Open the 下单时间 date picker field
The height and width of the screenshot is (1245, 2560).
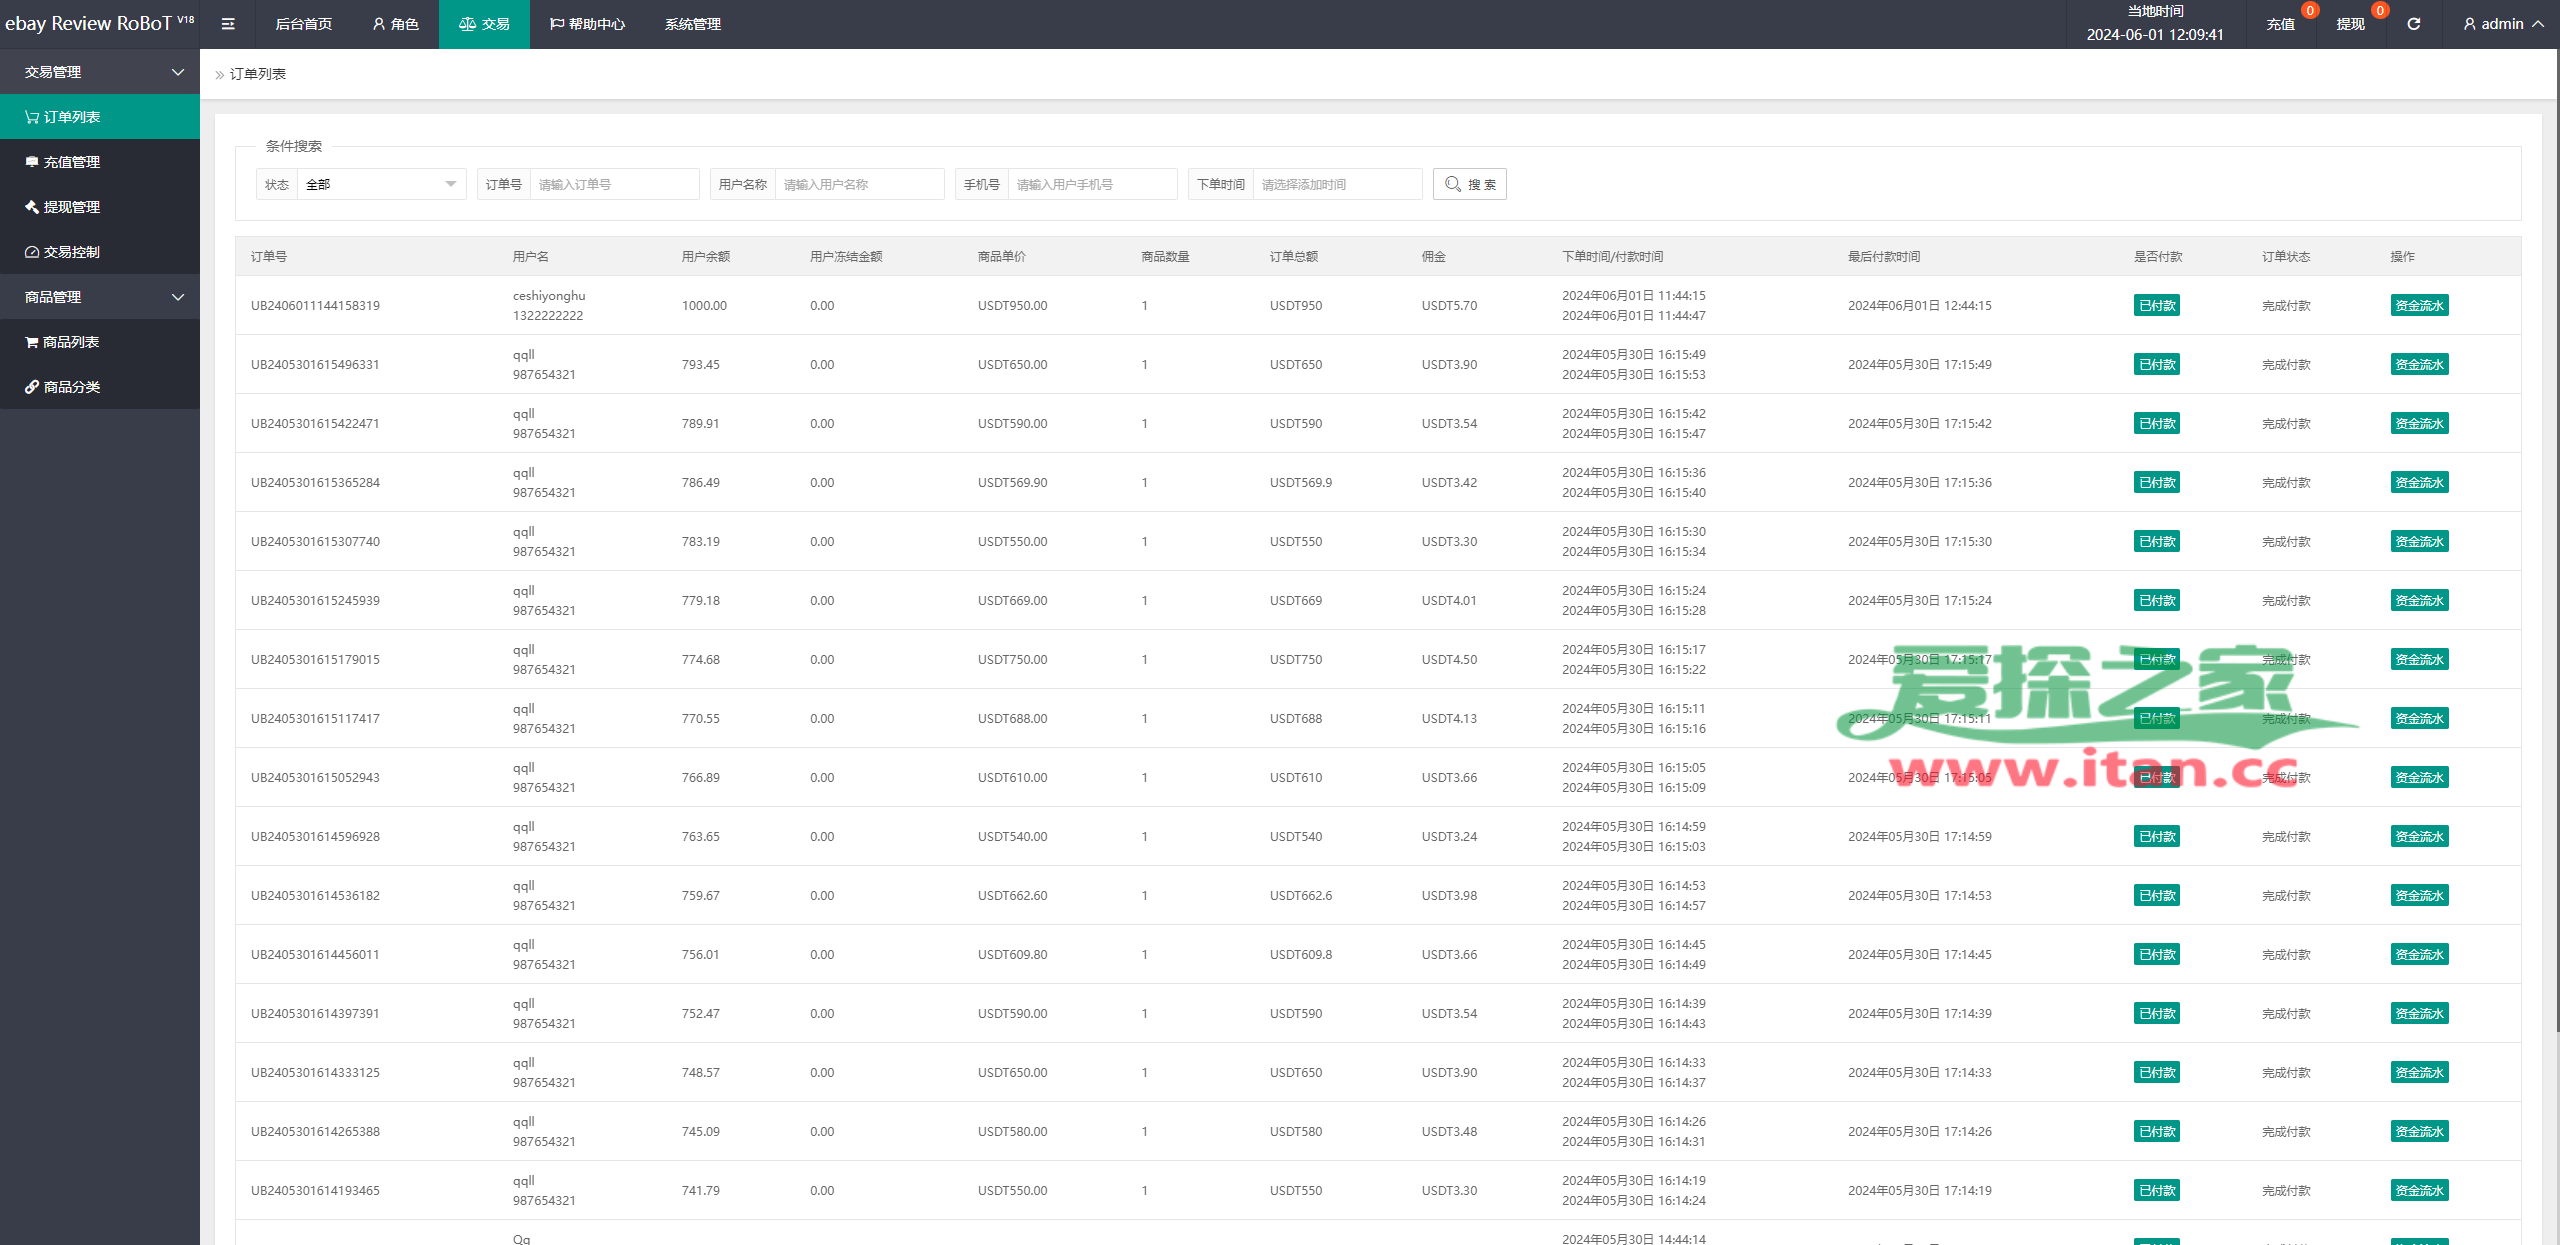coord(1337,184)
